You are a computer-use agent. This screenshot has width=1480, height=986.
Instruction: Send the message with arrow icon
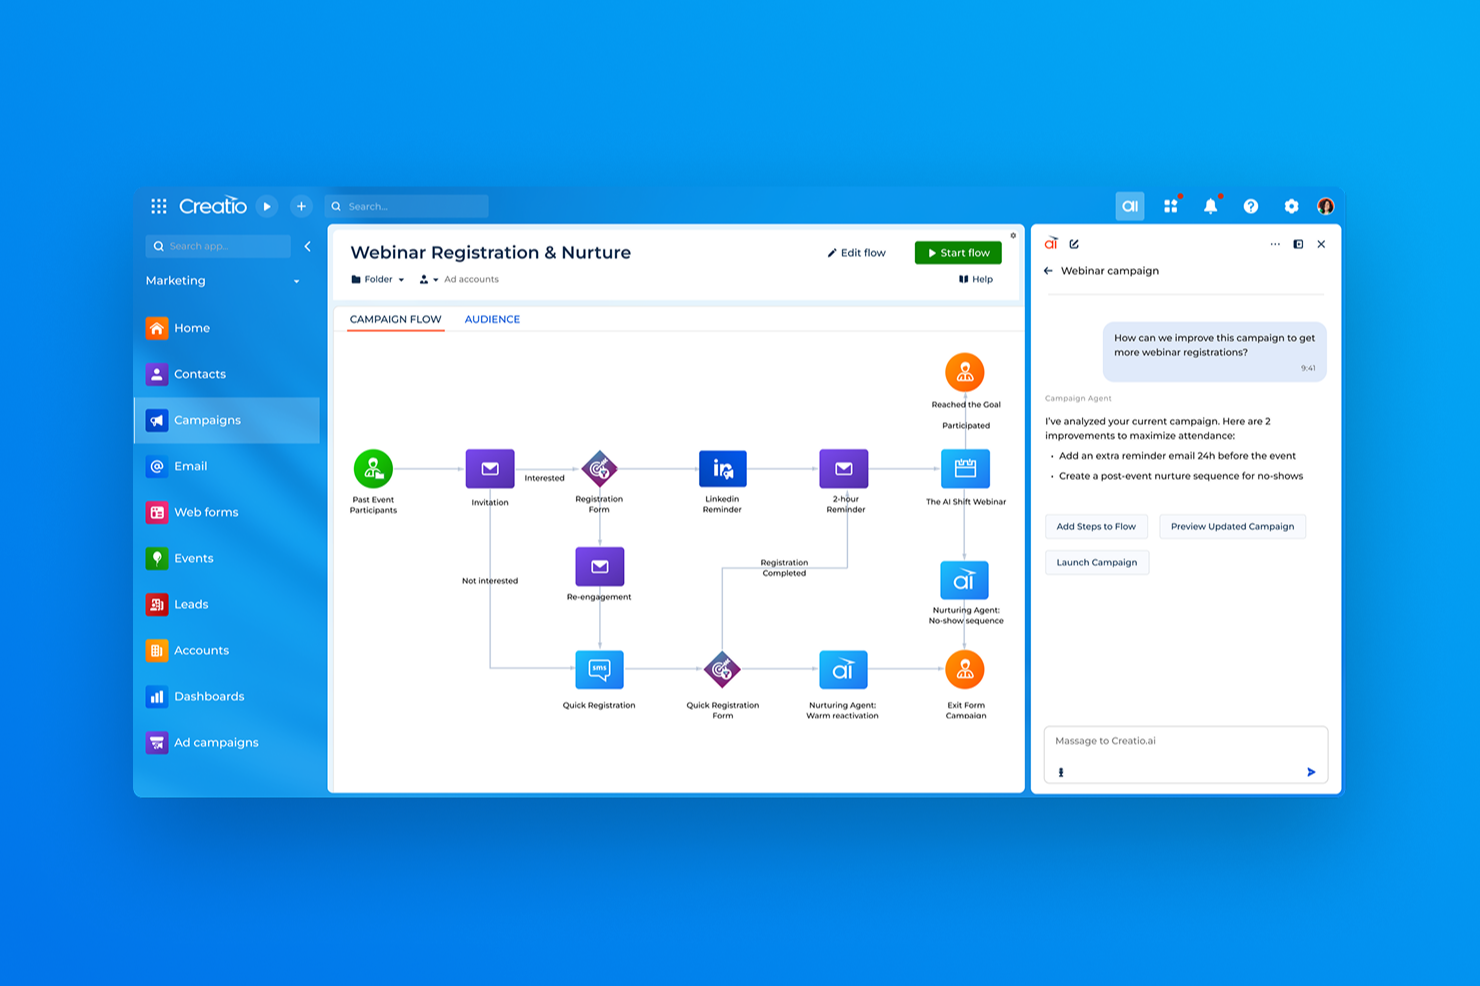(1311, 772)
